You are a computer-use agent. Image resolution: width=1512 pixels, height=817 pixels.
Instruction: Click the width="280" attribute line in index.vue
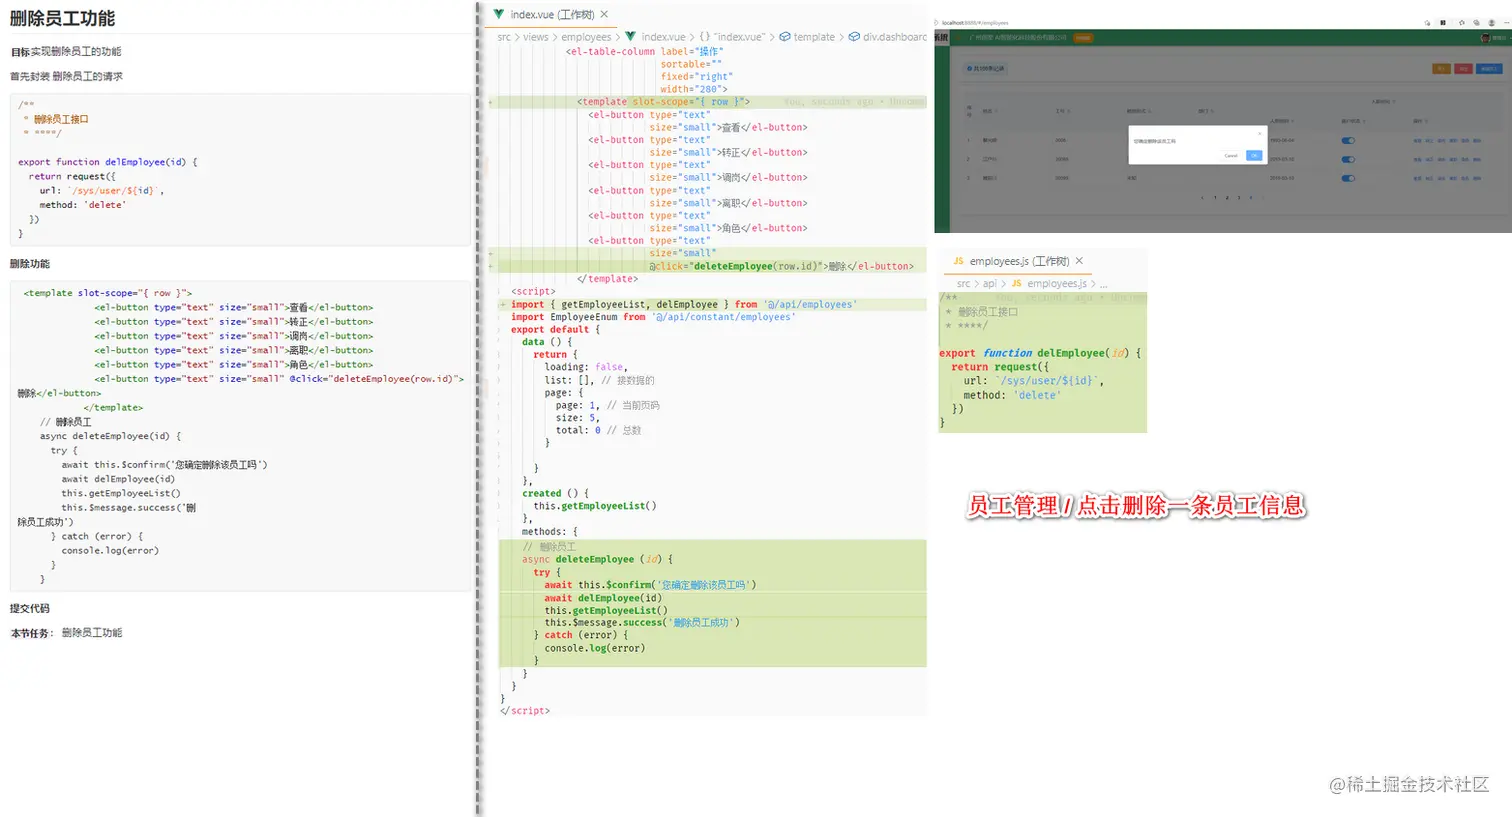[x=694, y=89]
